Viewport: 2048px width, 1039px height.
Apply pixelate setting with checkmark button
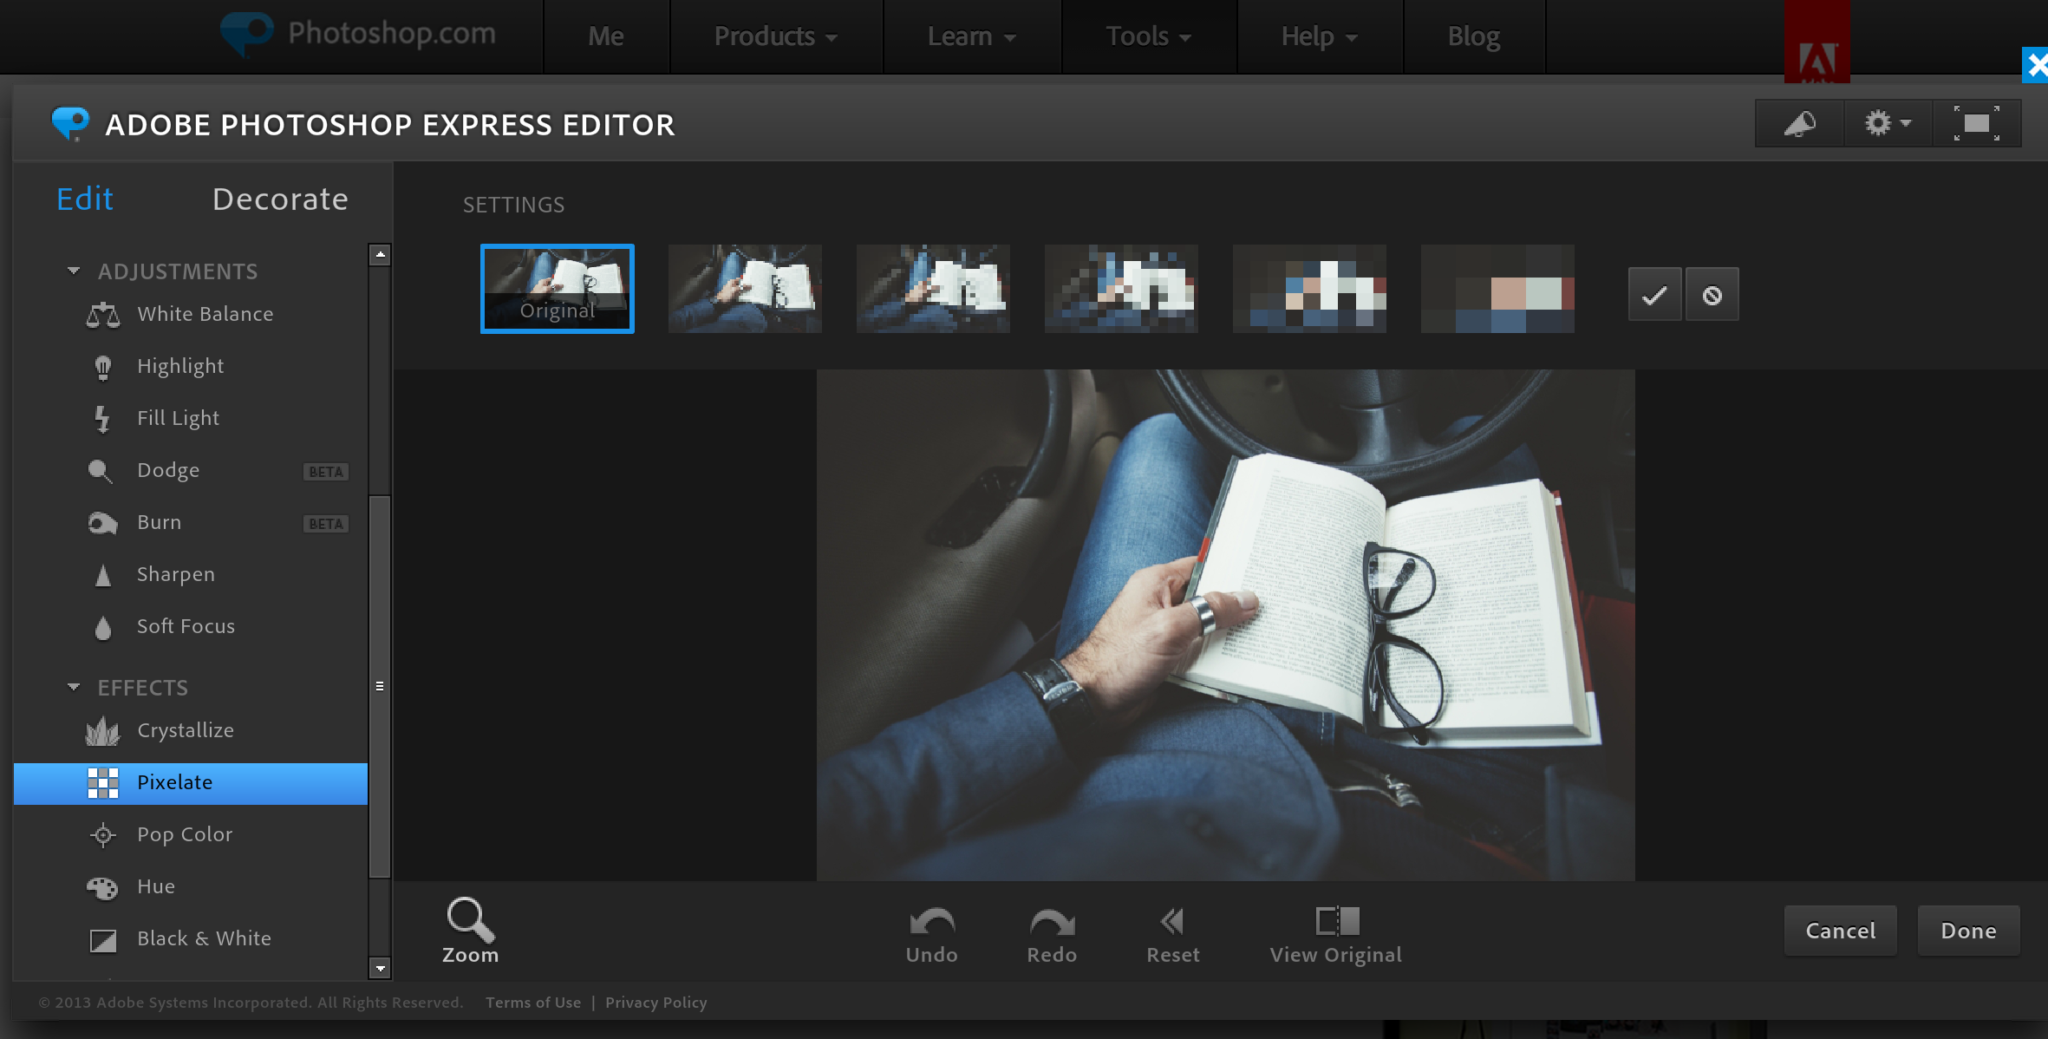(x=1655, y=295)
